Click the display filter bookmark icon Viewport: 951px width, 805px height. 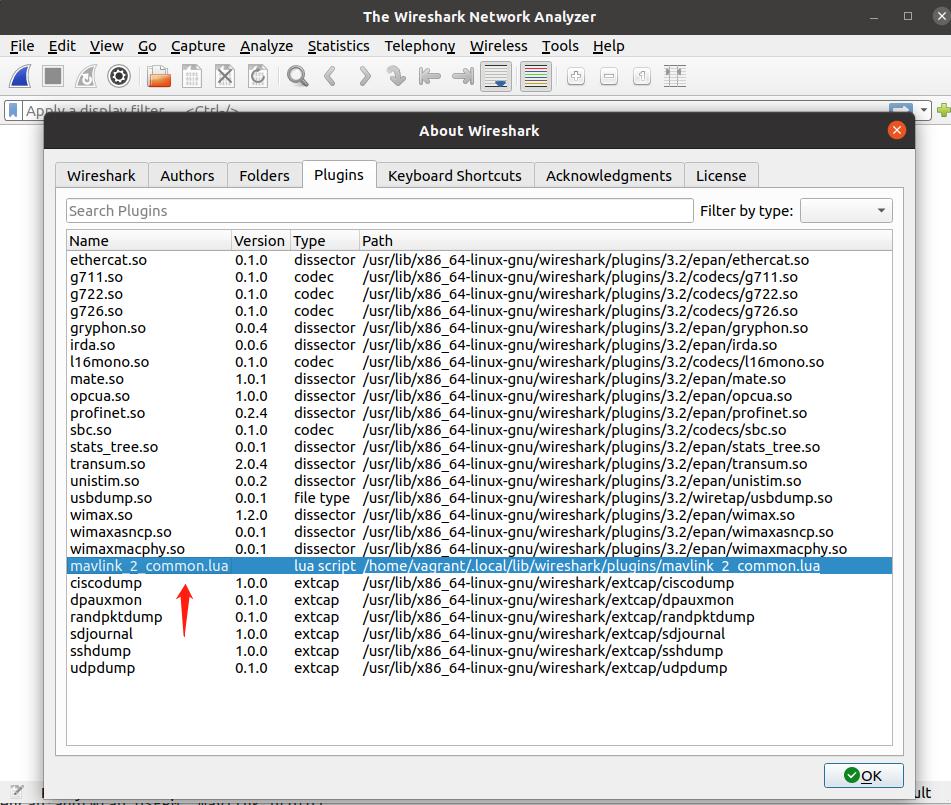13,111
